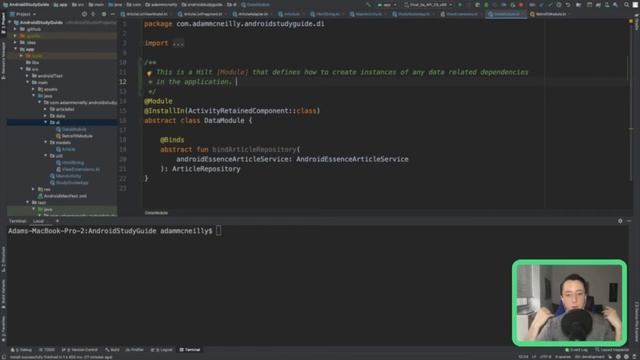The height and width of the screenshot is (360, 640).
Task: Open the TODO tool window
Action: [x=47, y=350]
